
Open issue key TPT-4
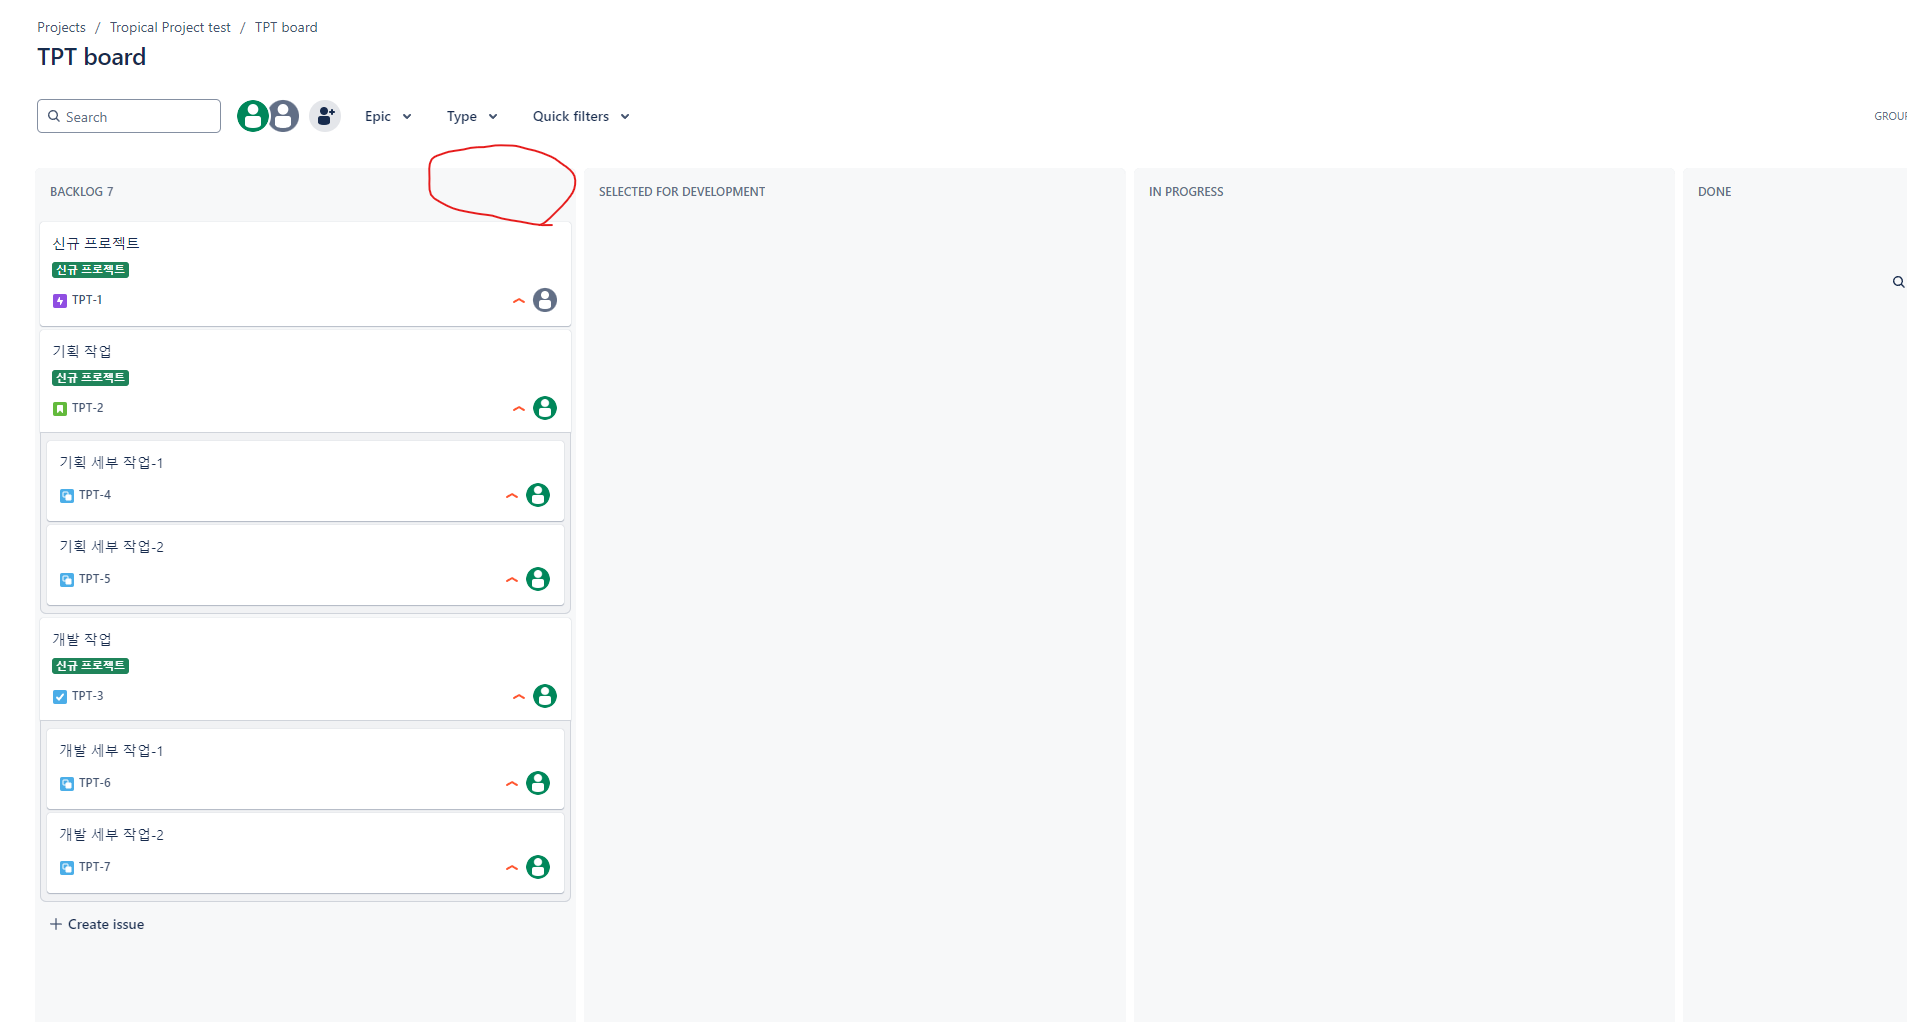pos(95,495)
